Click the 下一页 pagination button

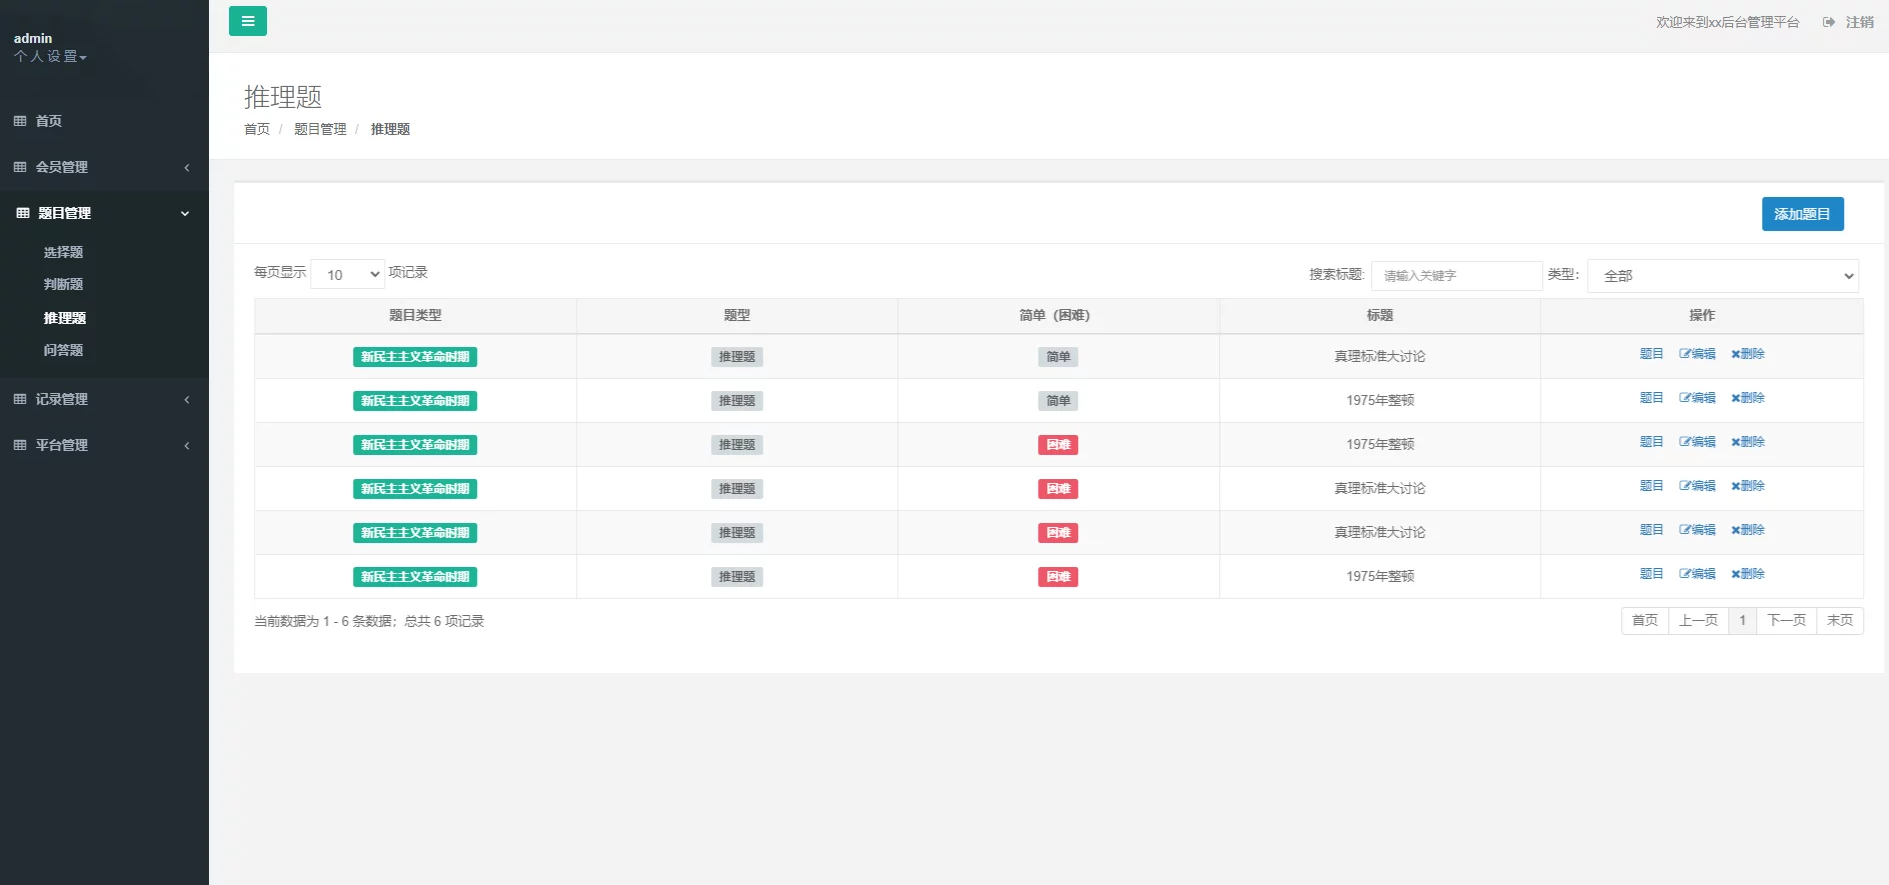tap(1786, 621)
